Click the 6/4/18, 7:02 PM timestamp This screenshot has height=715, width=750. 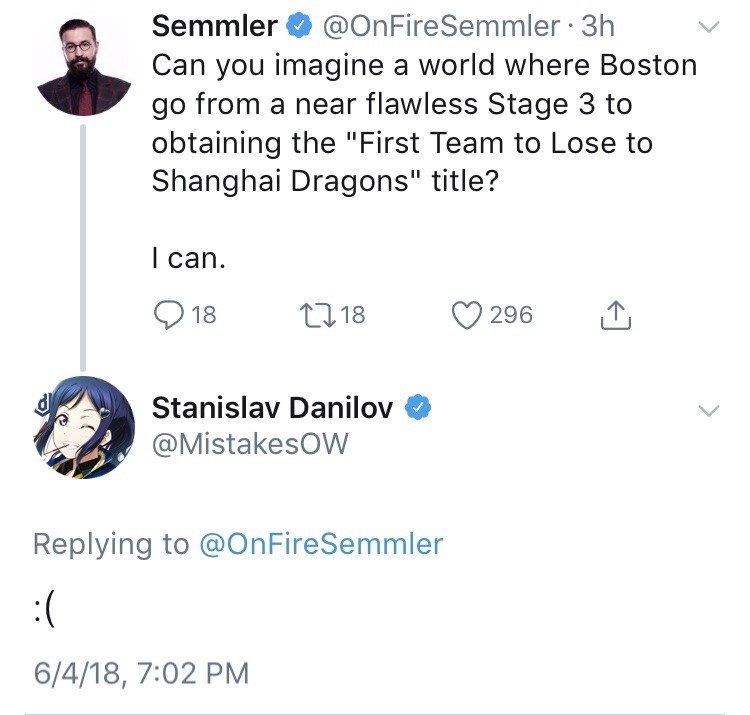(140, 672)
